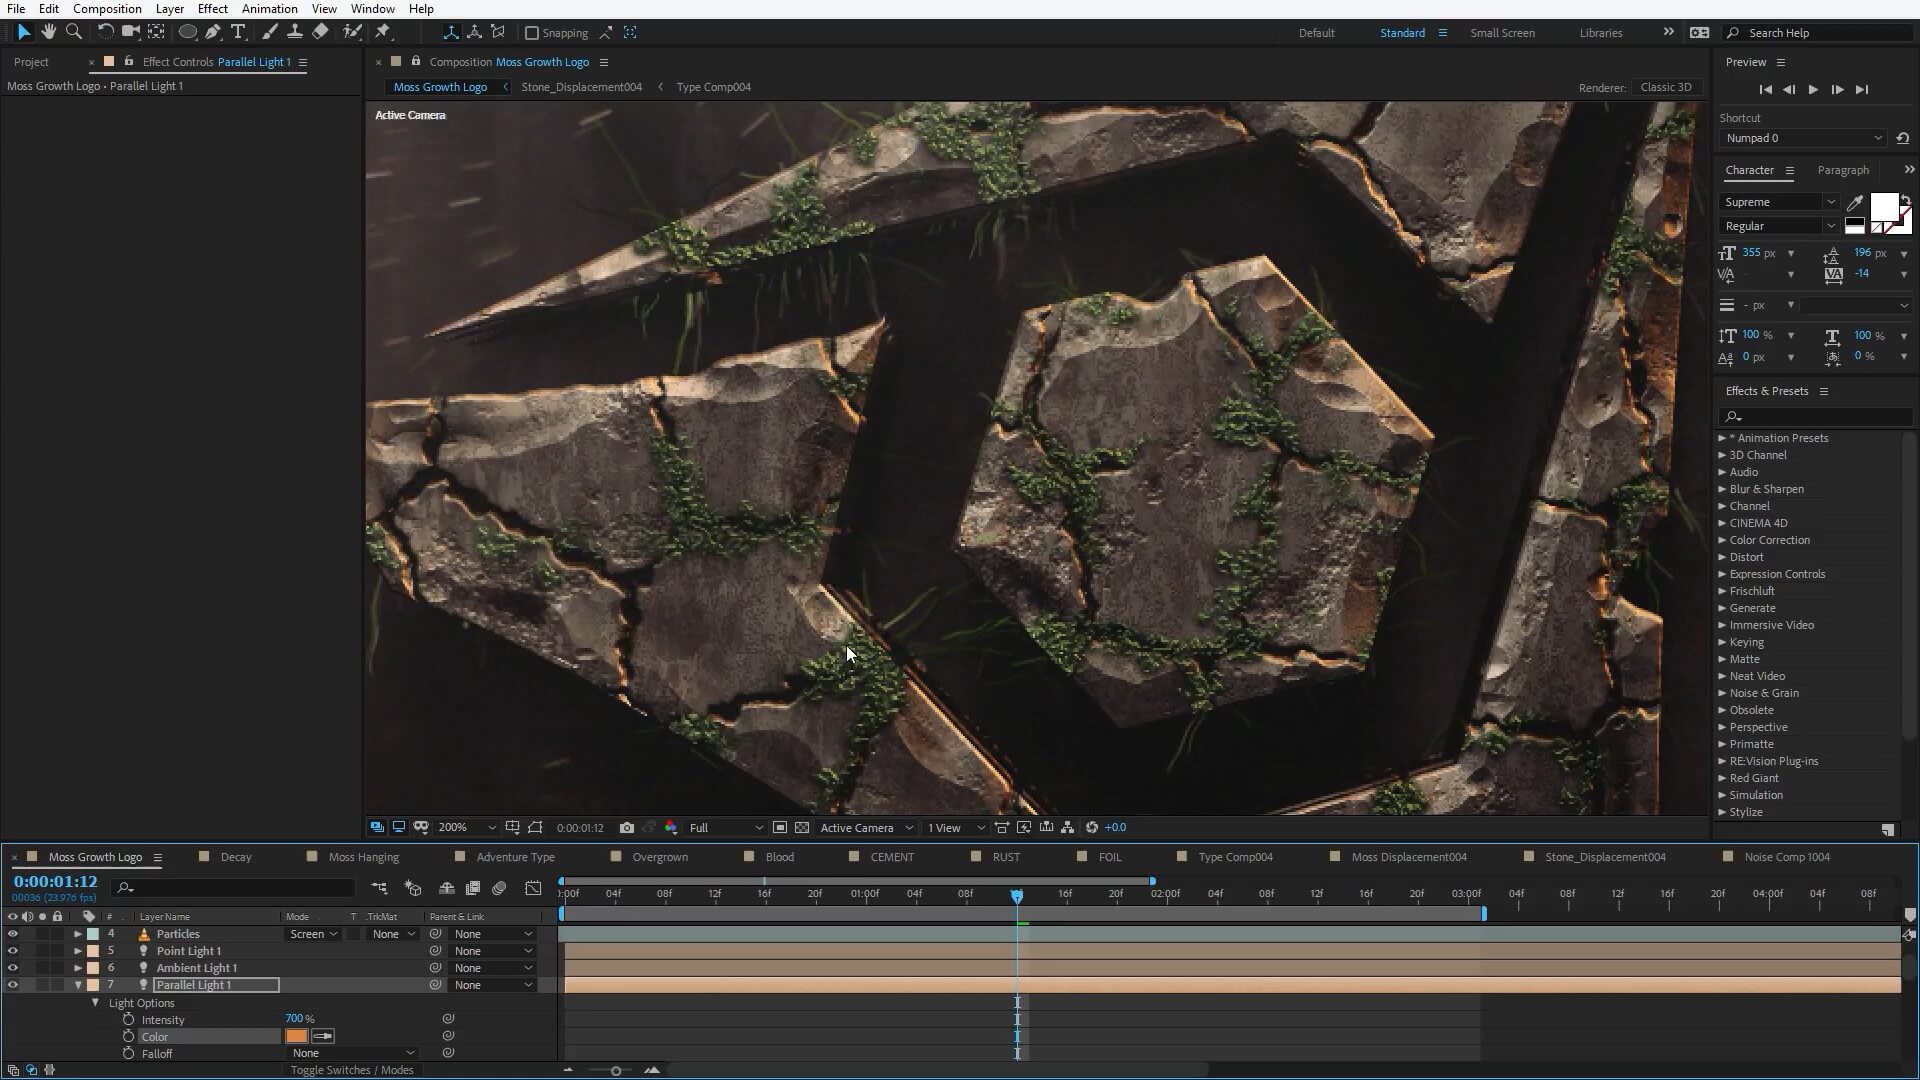Toggle Draft 3D icon in timeline
The height and width of the screenshot is (1080, 1920).
point(413,888)
